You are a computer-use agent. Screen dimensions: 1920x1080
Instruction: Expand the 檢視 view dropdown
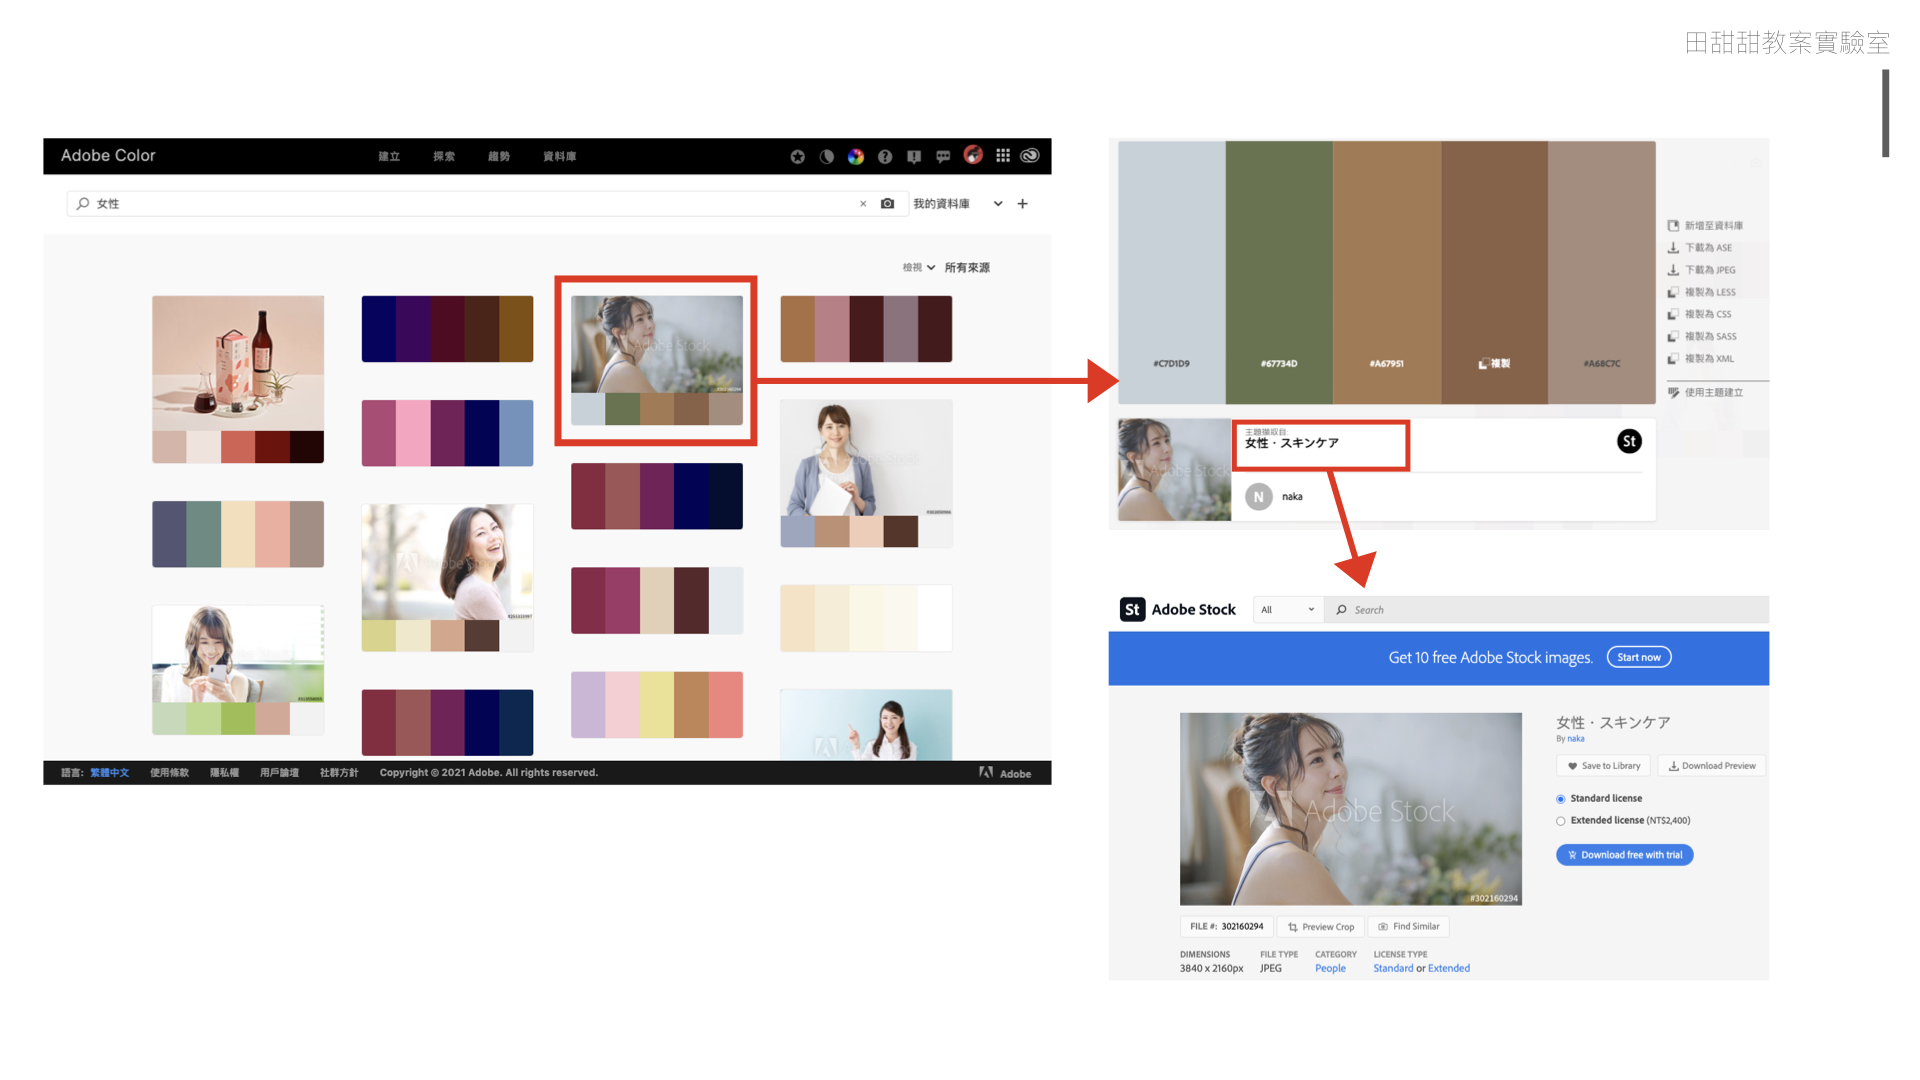pyautogui.click(x=919, y=268)
